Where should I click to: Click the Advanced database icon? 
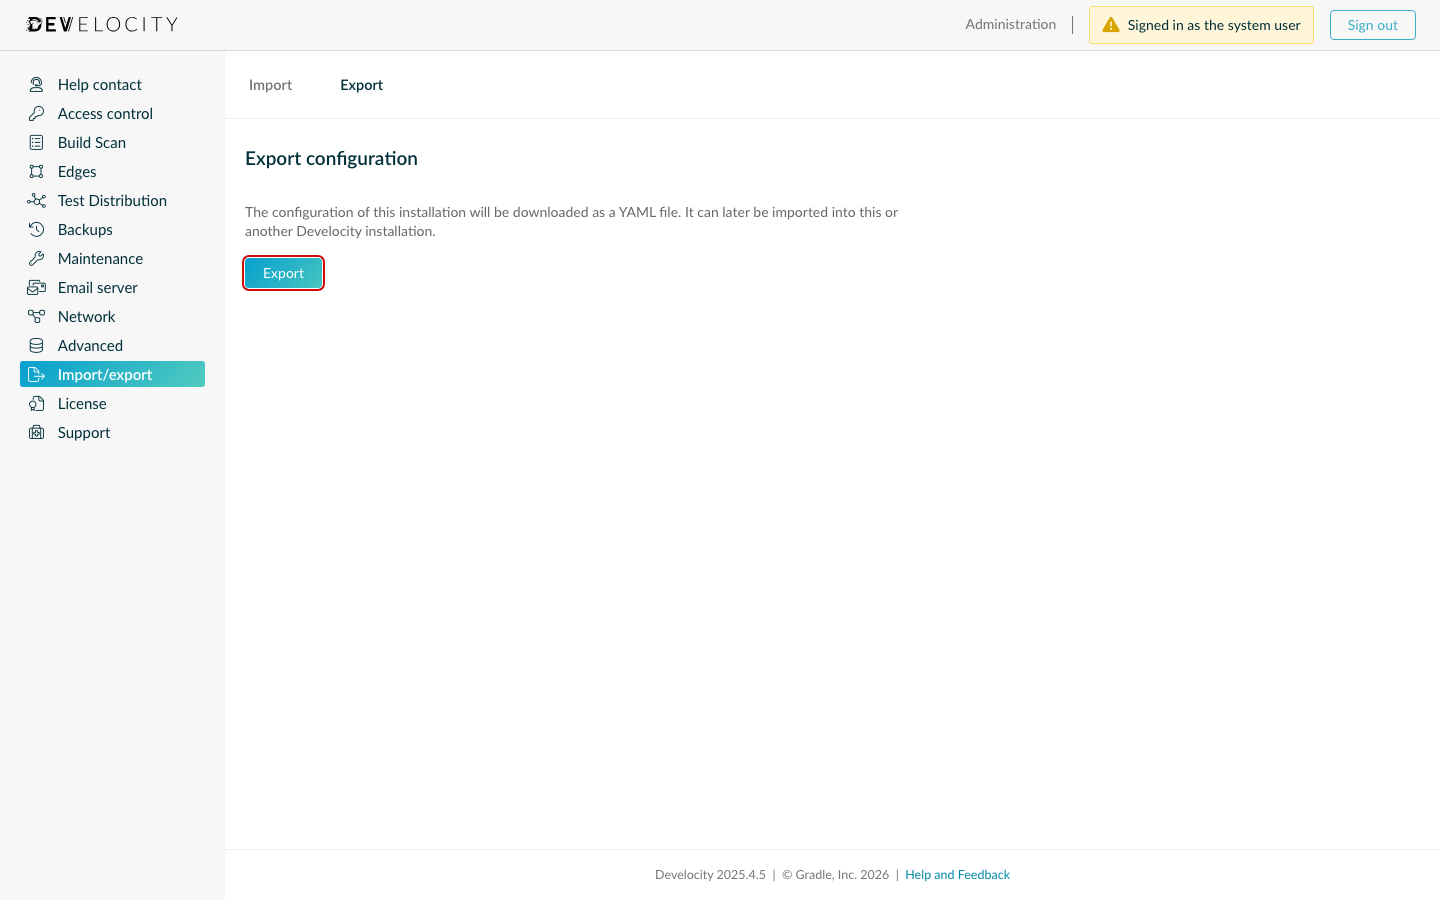(37, 345)
